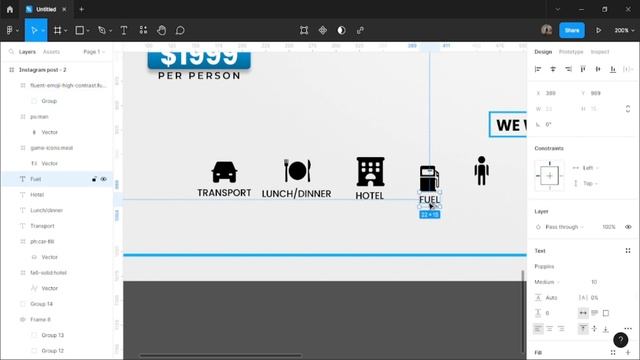Toggle the lock on Fuel layer
The height and width of the screenshot is (360, 640).
[x=94, y=179]
